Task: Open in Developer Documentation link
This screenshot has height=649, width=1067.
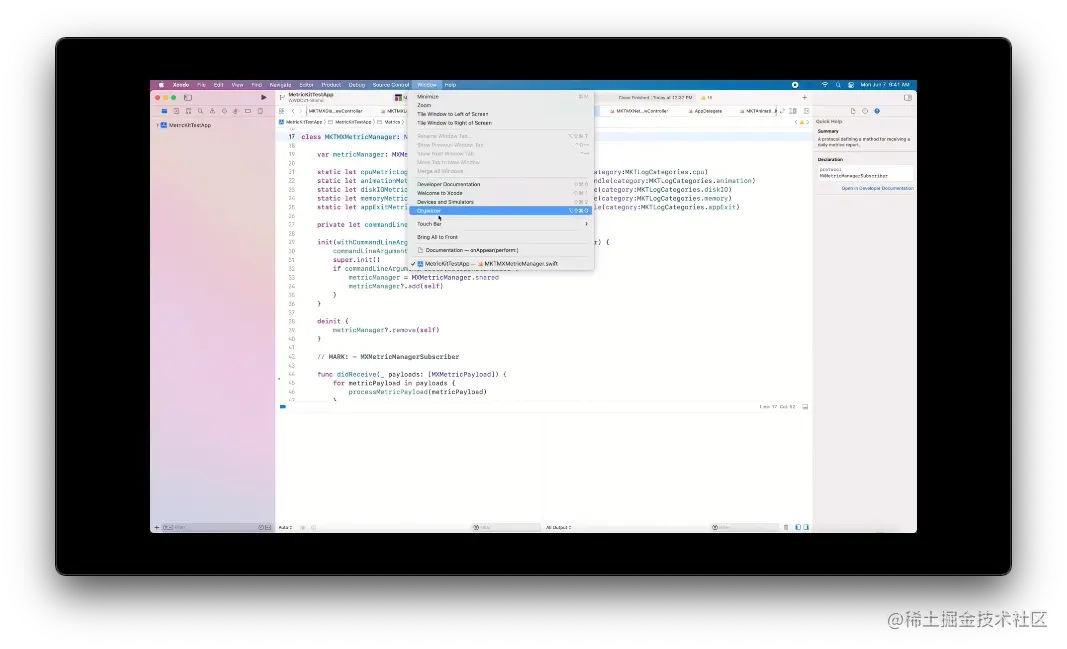Action: click(877, 188)
